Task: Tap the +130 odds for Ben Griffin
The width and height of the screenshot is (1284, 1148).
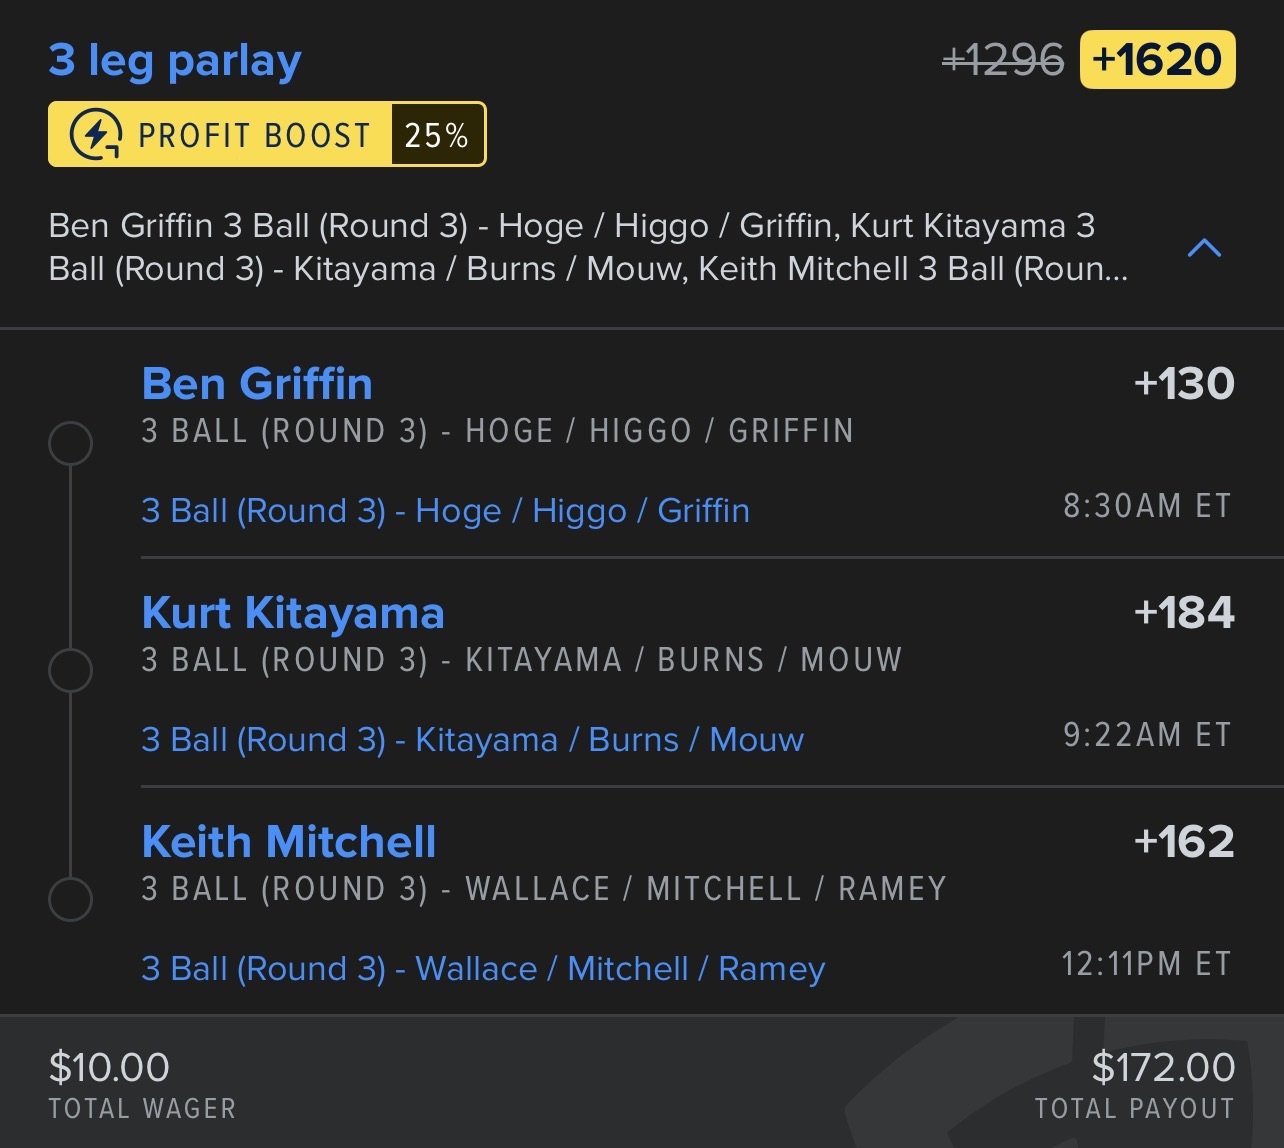Action: (x=1184, y=384)
